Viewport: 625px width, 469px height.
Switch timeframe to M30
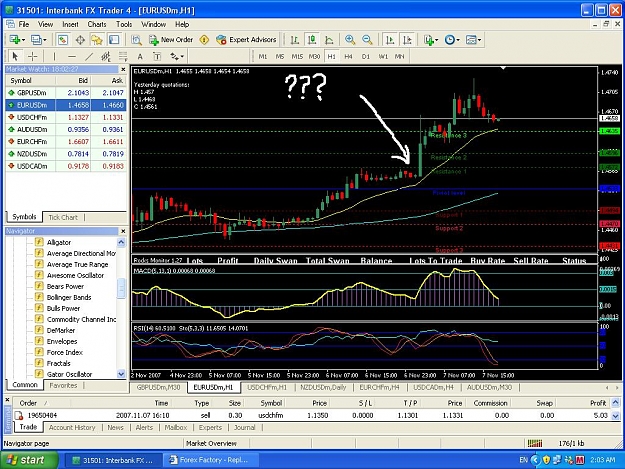[314, 57]
